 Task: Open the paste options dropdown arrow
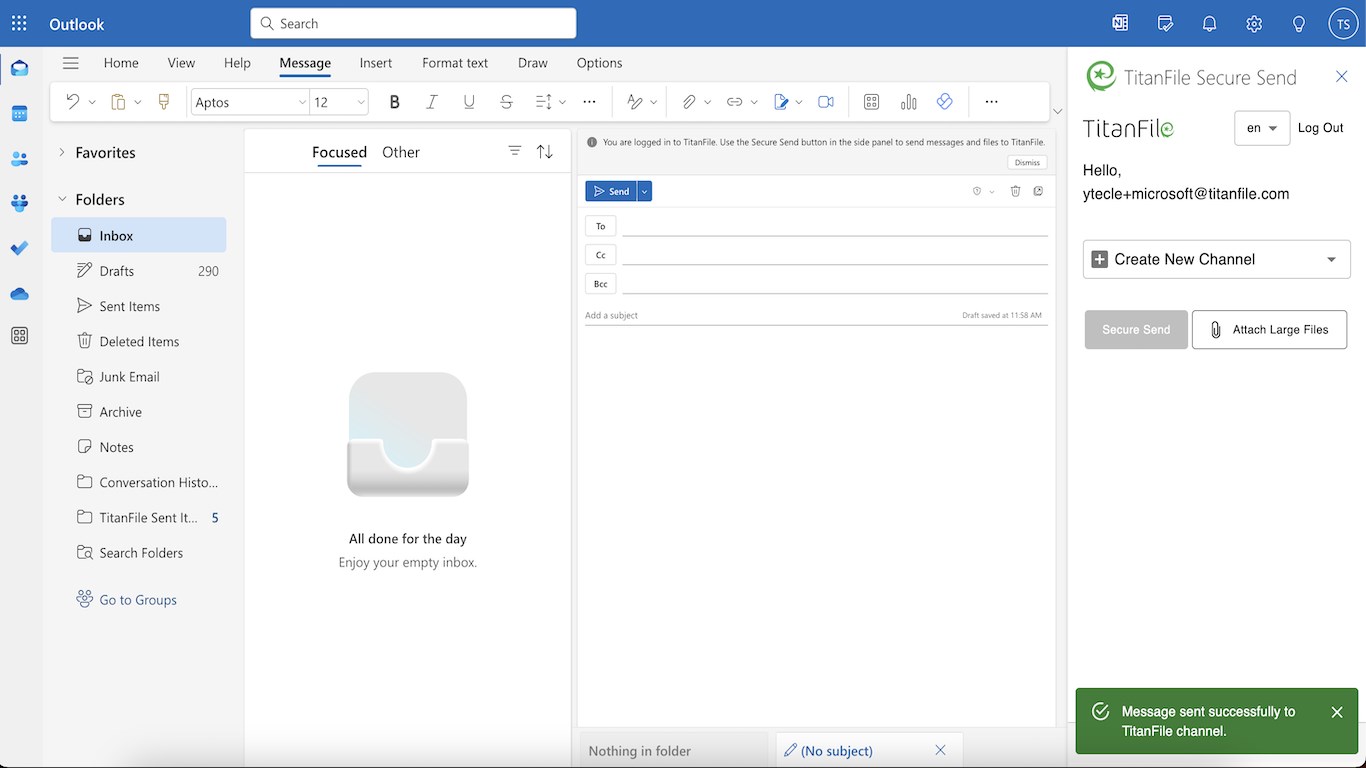tap(137, 101)
